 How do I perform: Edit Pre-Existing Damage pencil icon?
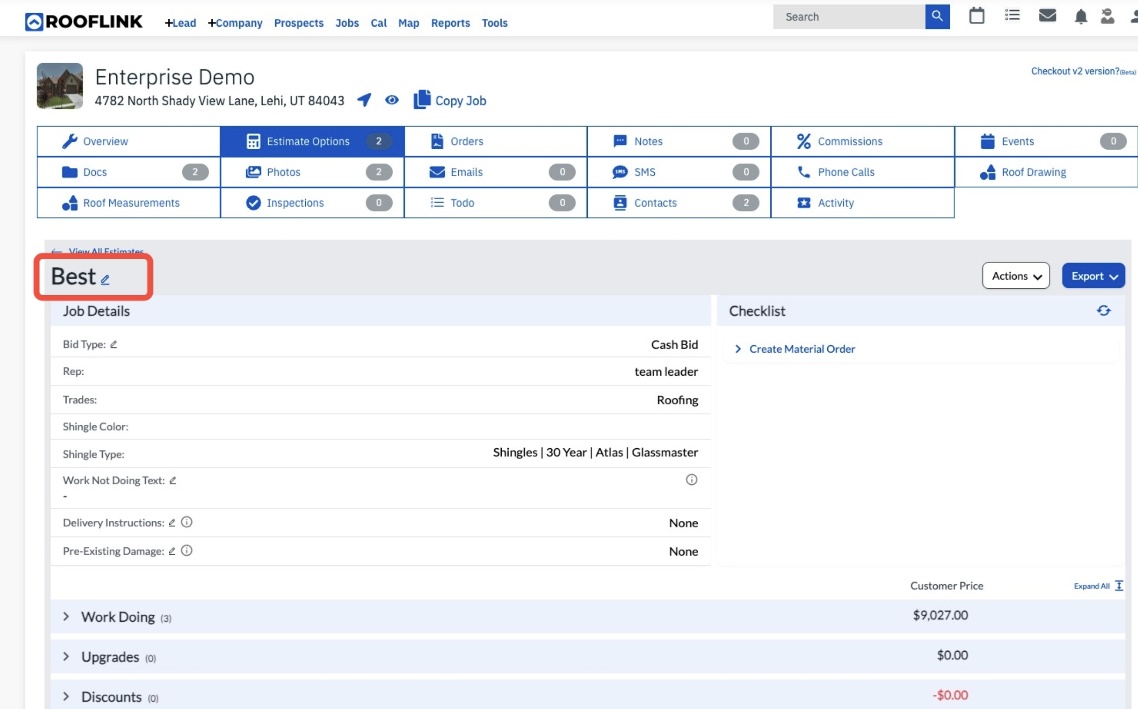(x=172, y=551)
